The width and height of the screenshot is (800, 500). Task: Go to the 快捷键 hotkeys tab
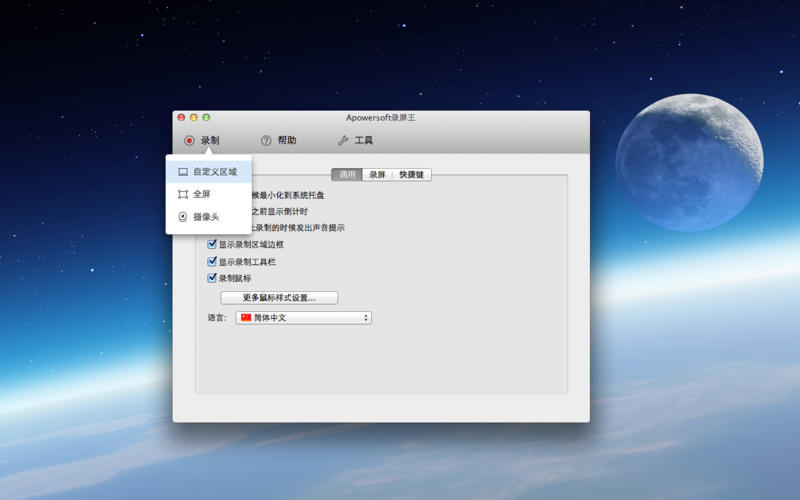(411, 174)
